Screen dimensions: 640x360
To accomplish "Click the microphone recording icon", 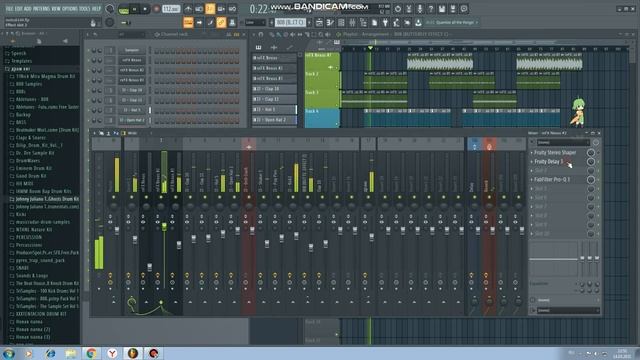I will click(420, 9).
